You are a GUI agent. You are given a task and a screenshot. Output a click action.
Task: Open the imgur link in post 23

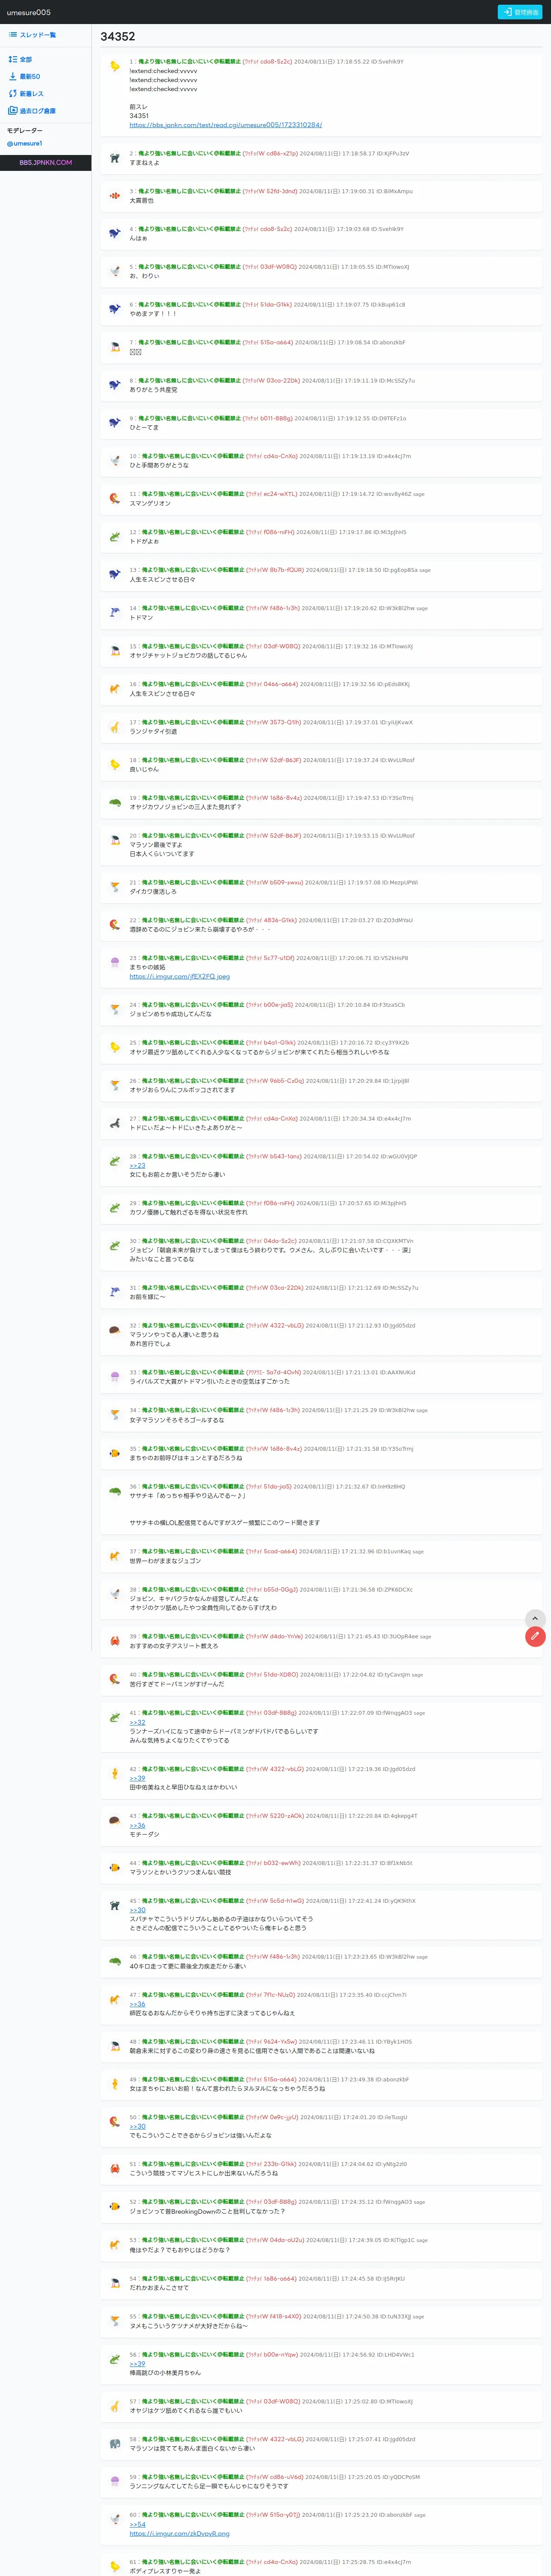[179, 976]
